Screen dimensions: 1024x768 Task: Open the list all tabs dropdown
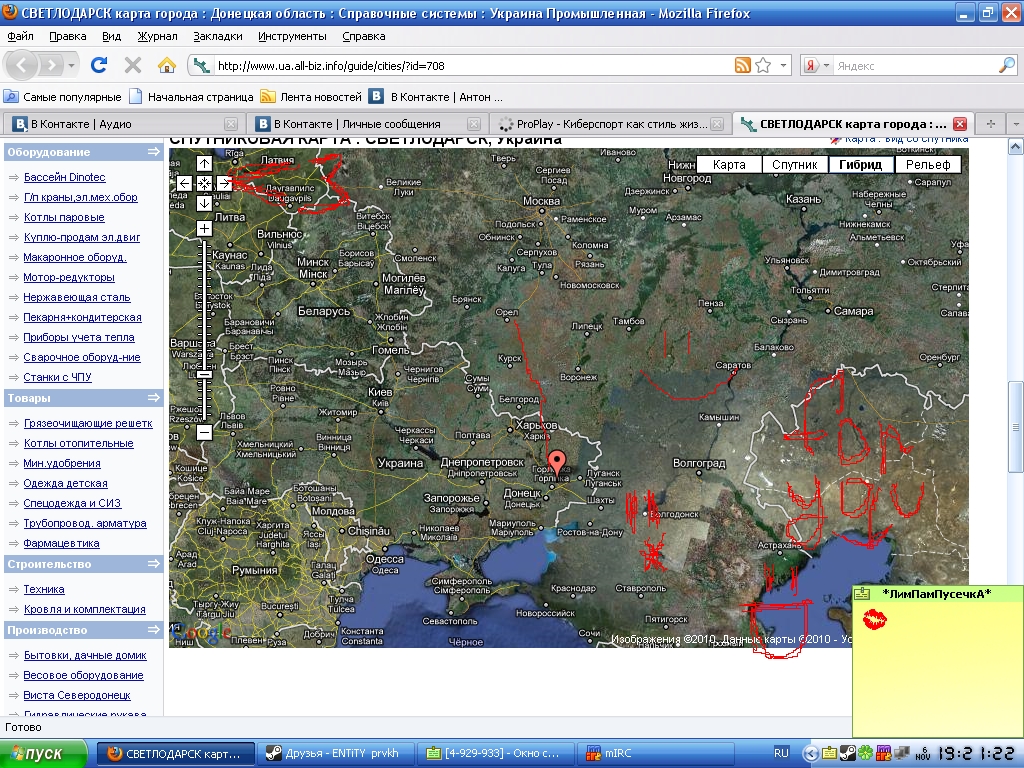[1015, 123]
